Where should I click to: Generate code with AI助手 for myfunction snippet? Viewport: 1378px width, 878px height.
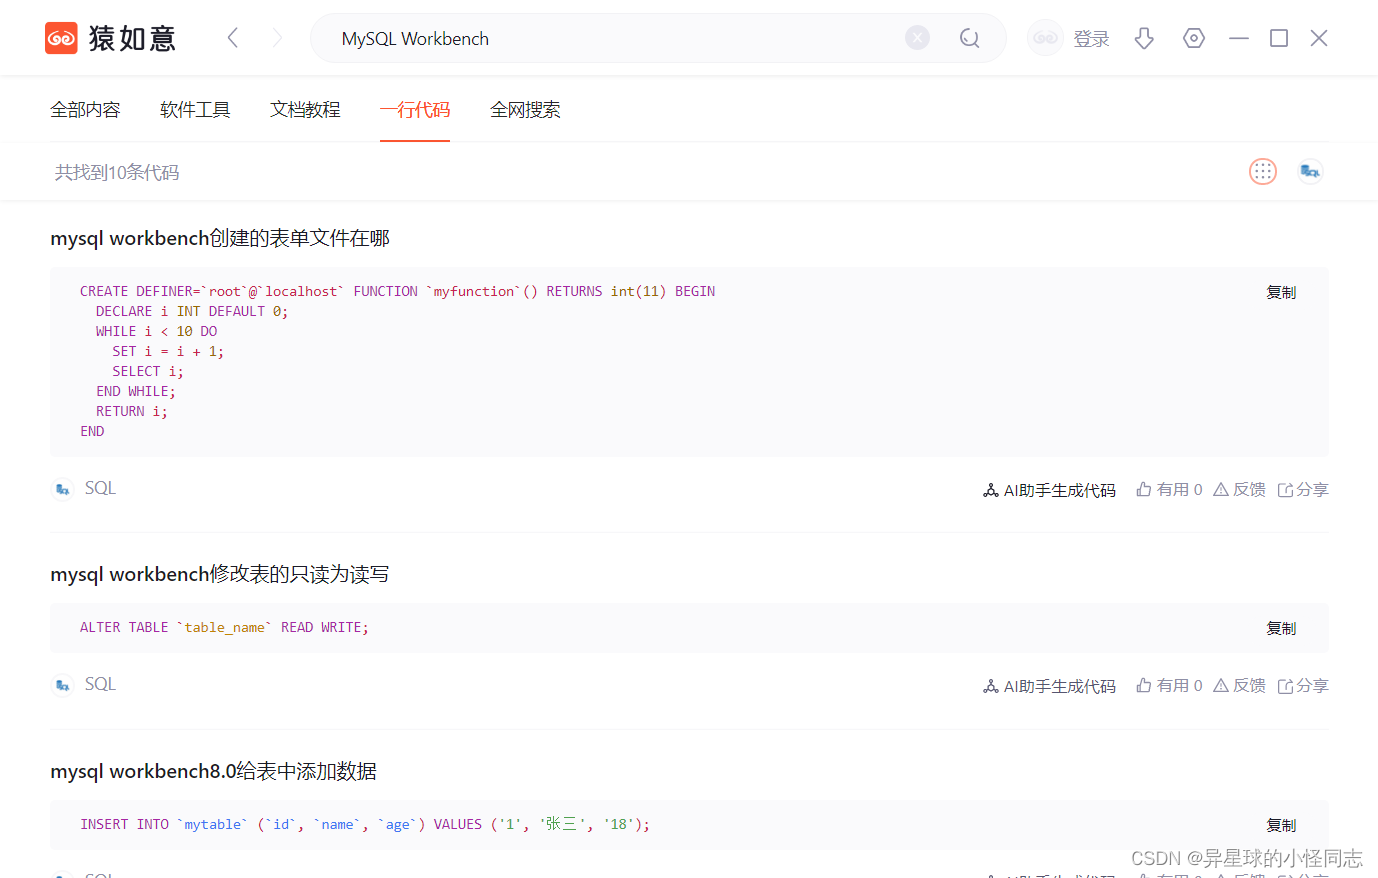coord(1049,490)
